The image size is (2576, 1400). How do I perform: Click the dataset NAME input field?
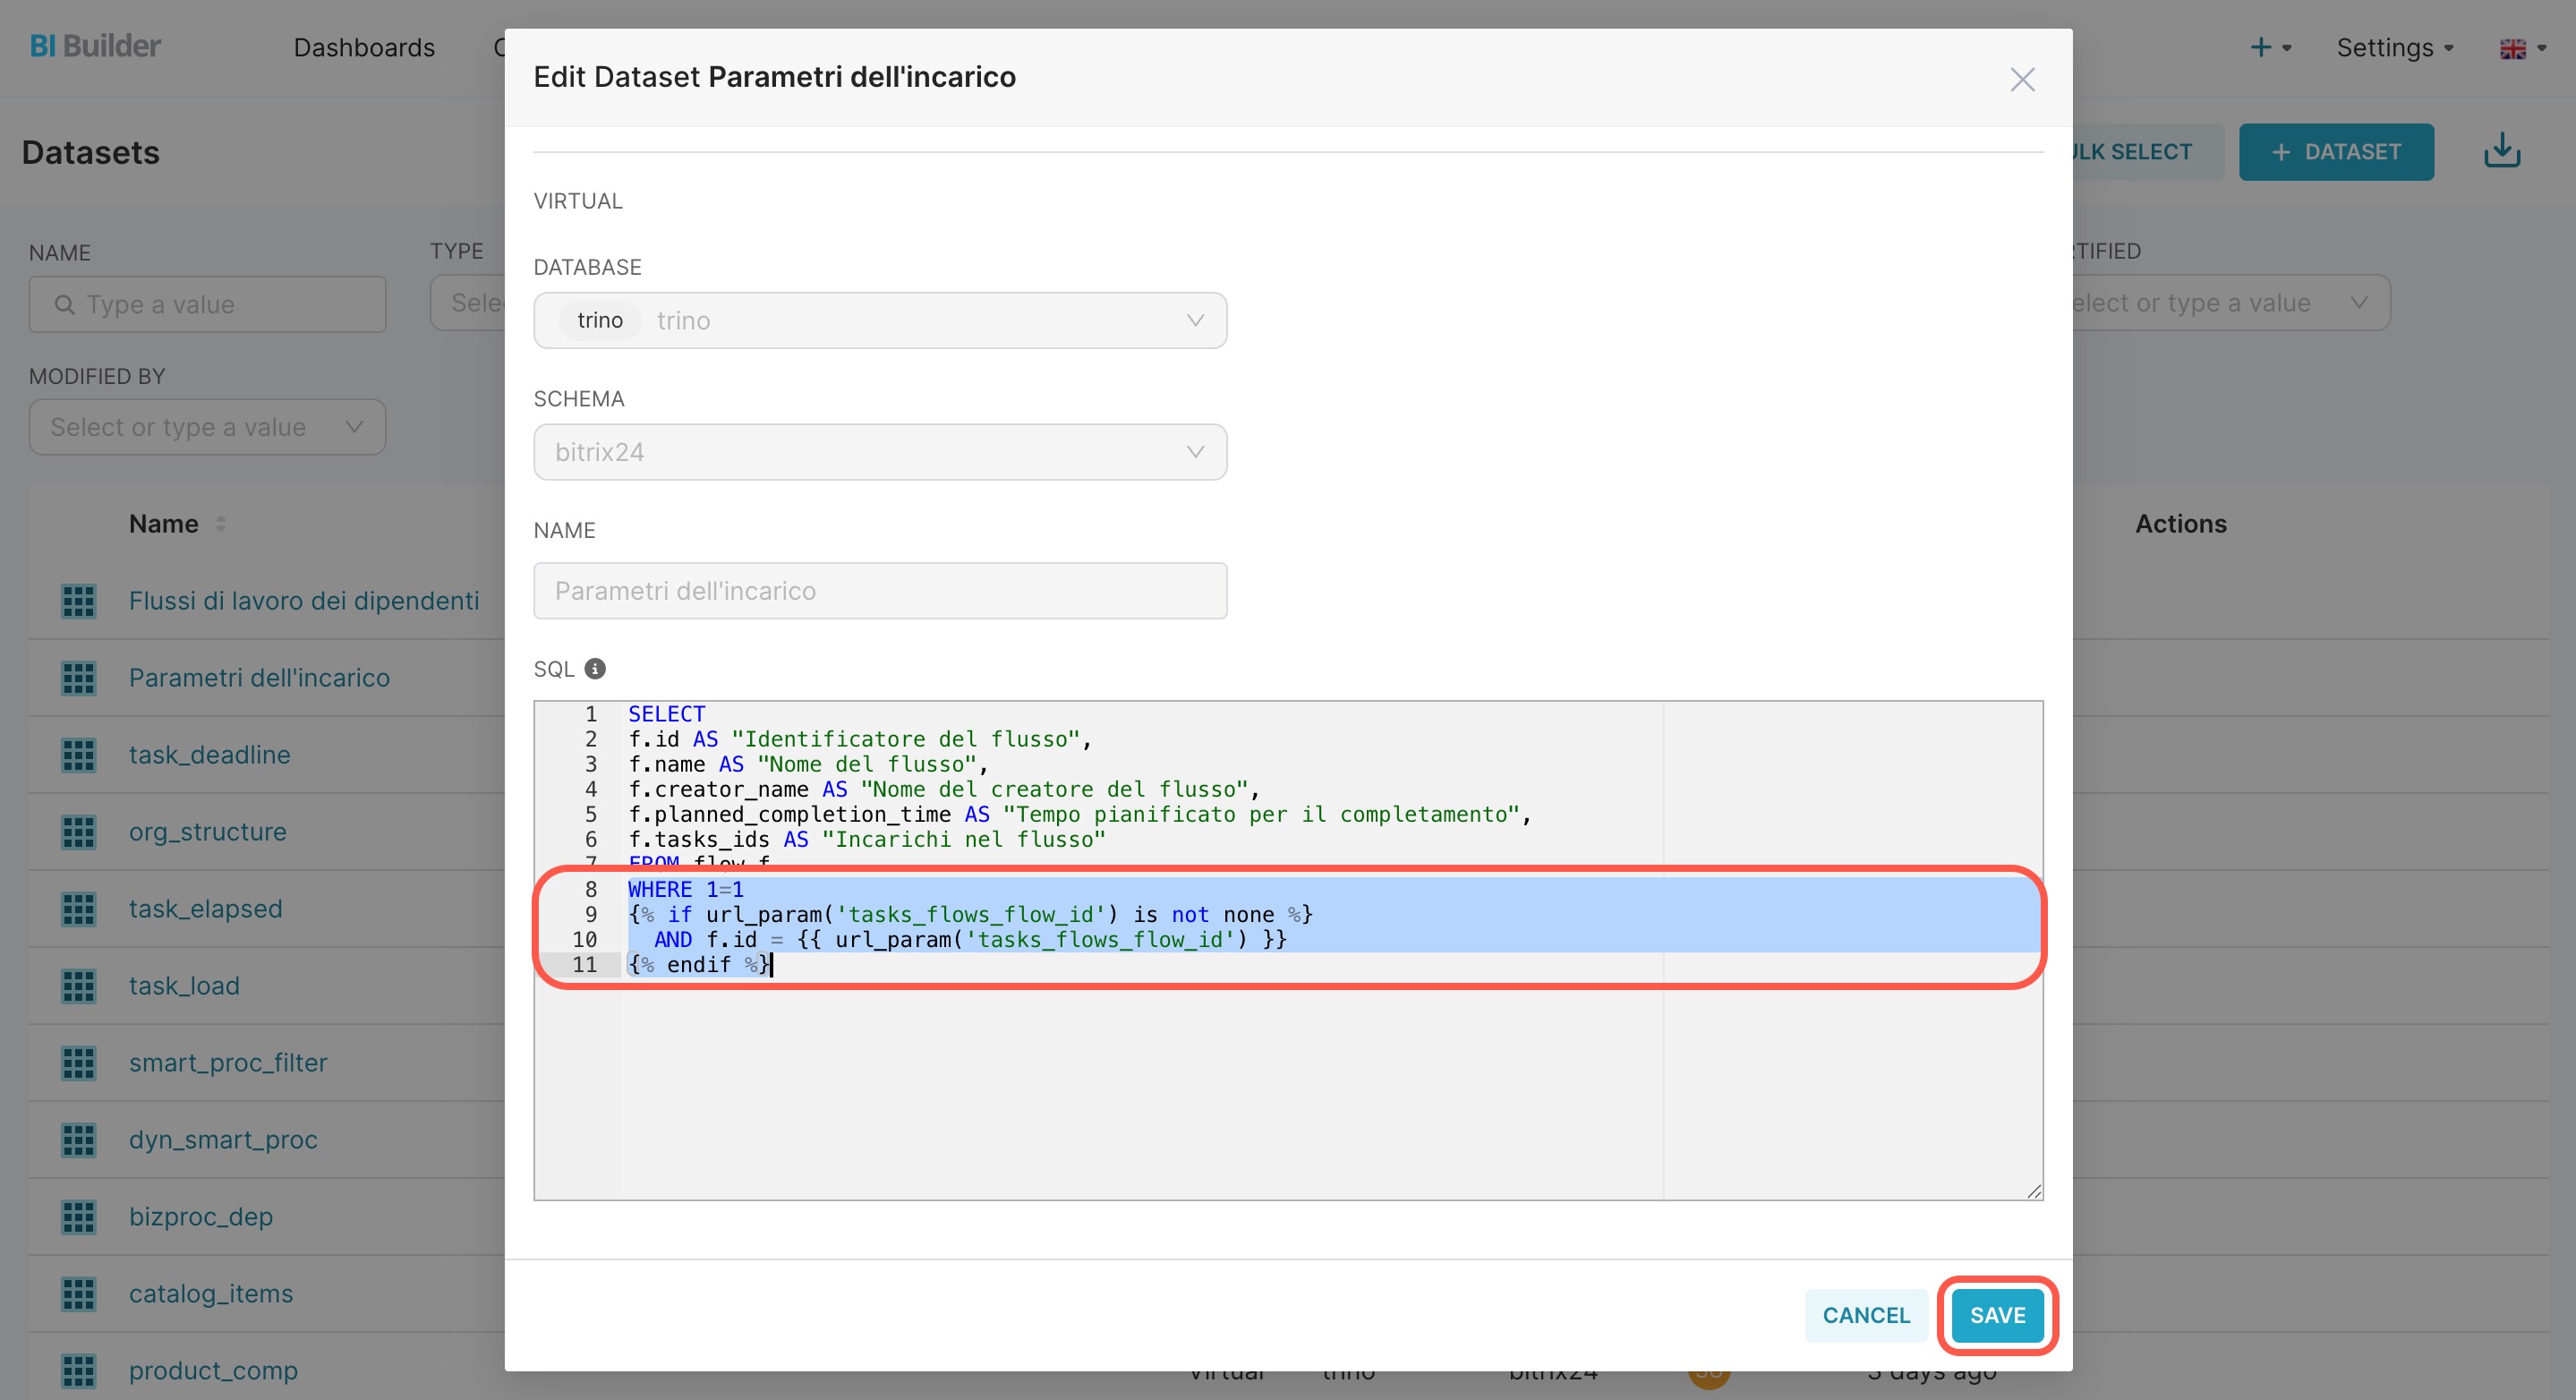(x=880, y=591)
